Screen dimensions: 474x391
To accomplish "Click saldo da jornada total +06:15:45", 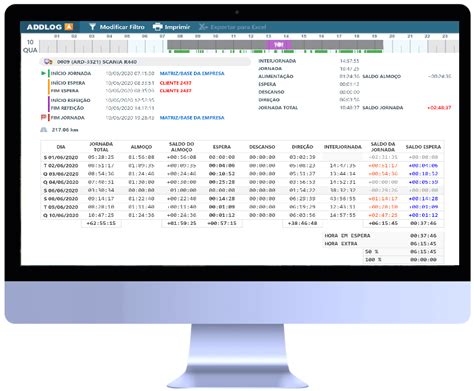I will click(383, 223).
